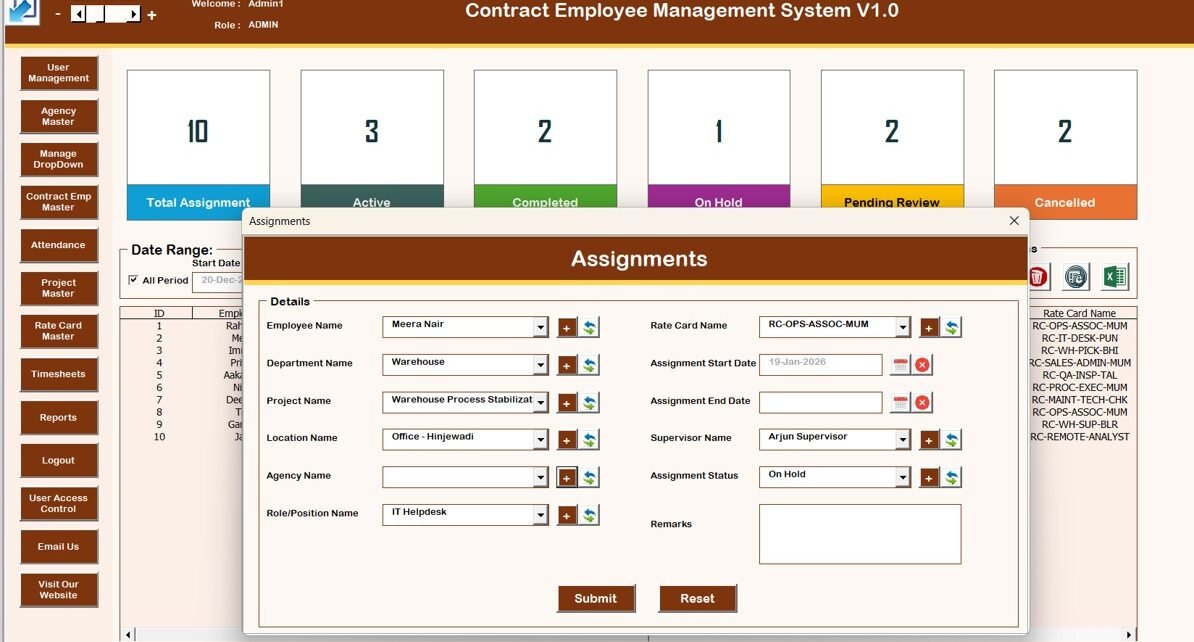Reset the assignment form
Screen dimensions: 1194x642
pyautogui.click(x=697, y=598)
